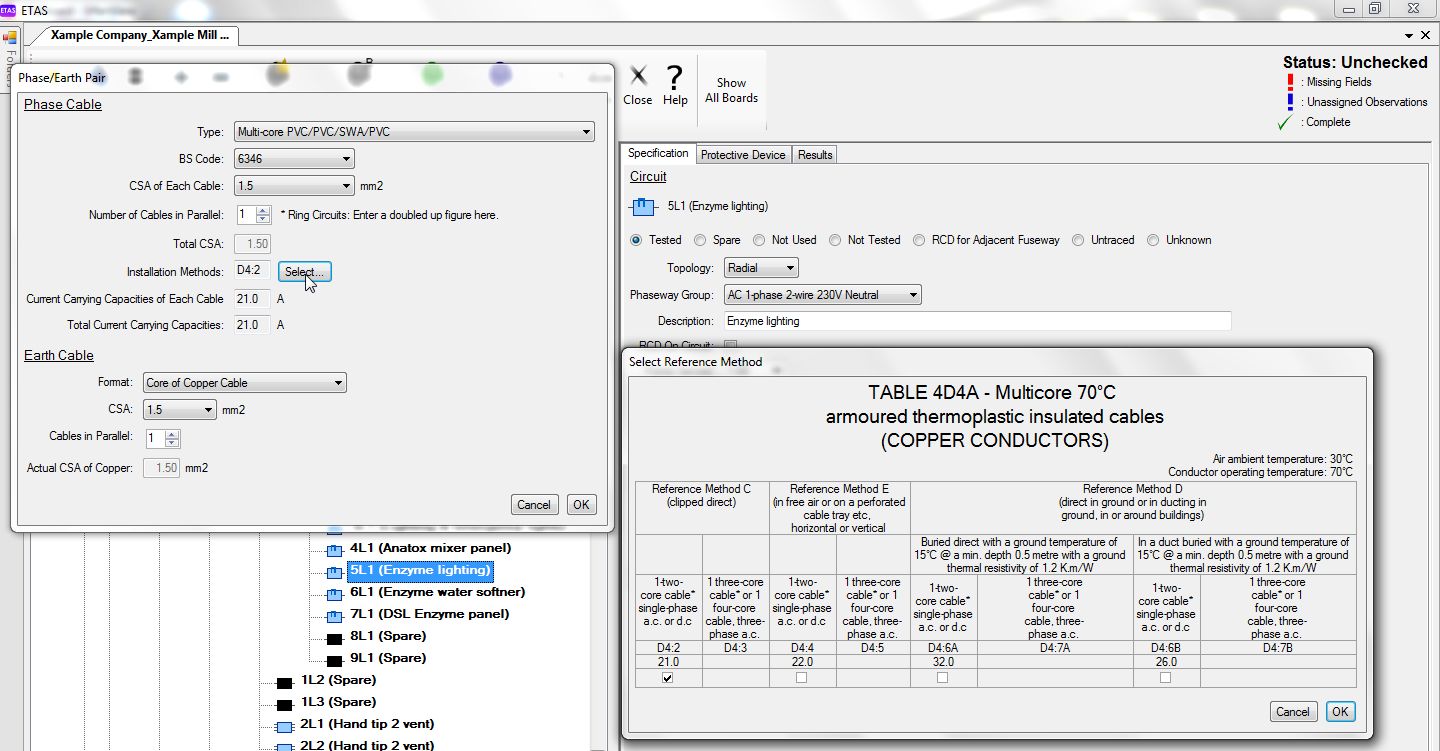Uncheck the D4:2 reference method checkbox
Viewport: 1440px width, 751px height.
pyautogui.click(x=668, y=678)
